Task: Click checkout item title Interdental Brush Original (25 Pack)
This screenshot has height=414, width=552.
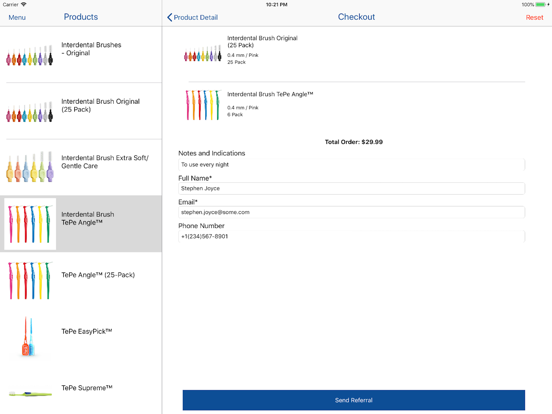Action: pyautogui.click(x=262, y=42)
